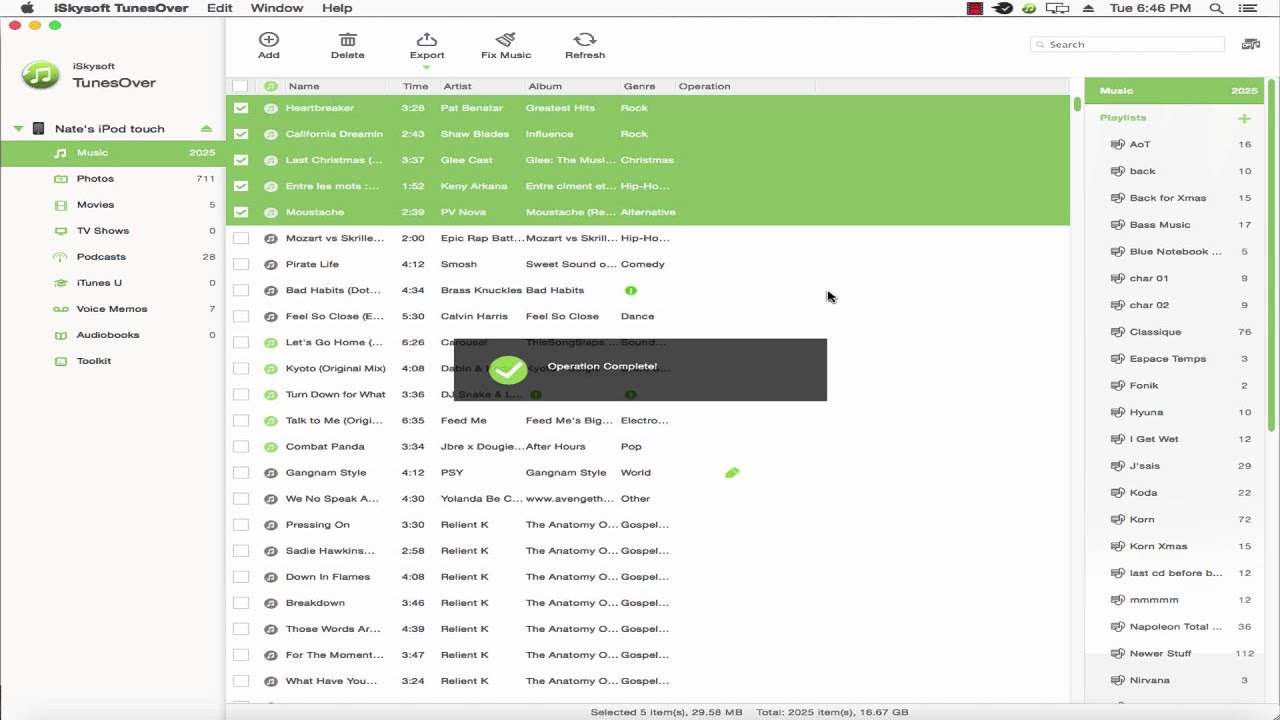Image resolution: width=1280 pixels, height=720 pixels.
Task: Click playlist icon for Hyuna
Action: pos(1118,412)
